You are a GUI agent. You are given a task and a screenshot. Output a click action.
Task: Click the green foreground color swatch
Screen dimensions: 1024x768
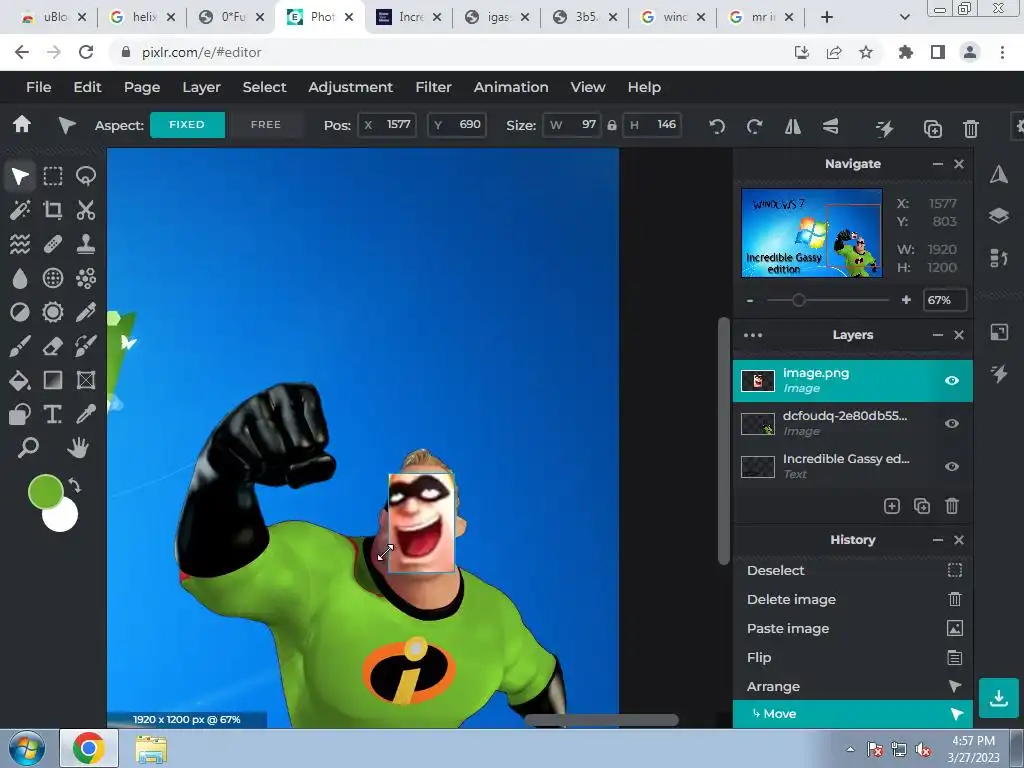point(45,492)
